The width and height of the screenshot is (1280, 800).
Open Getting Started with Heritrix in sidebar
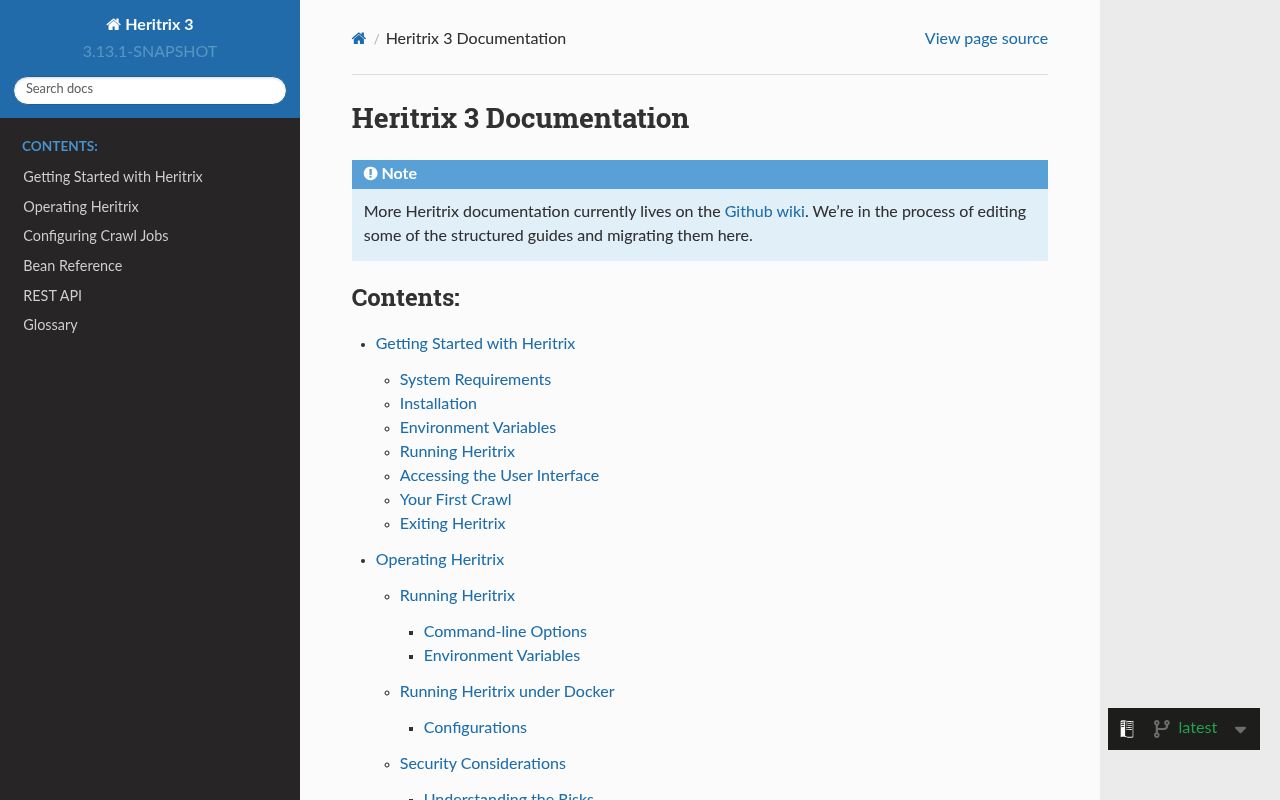pyautogui.click(x=113, y=178)
